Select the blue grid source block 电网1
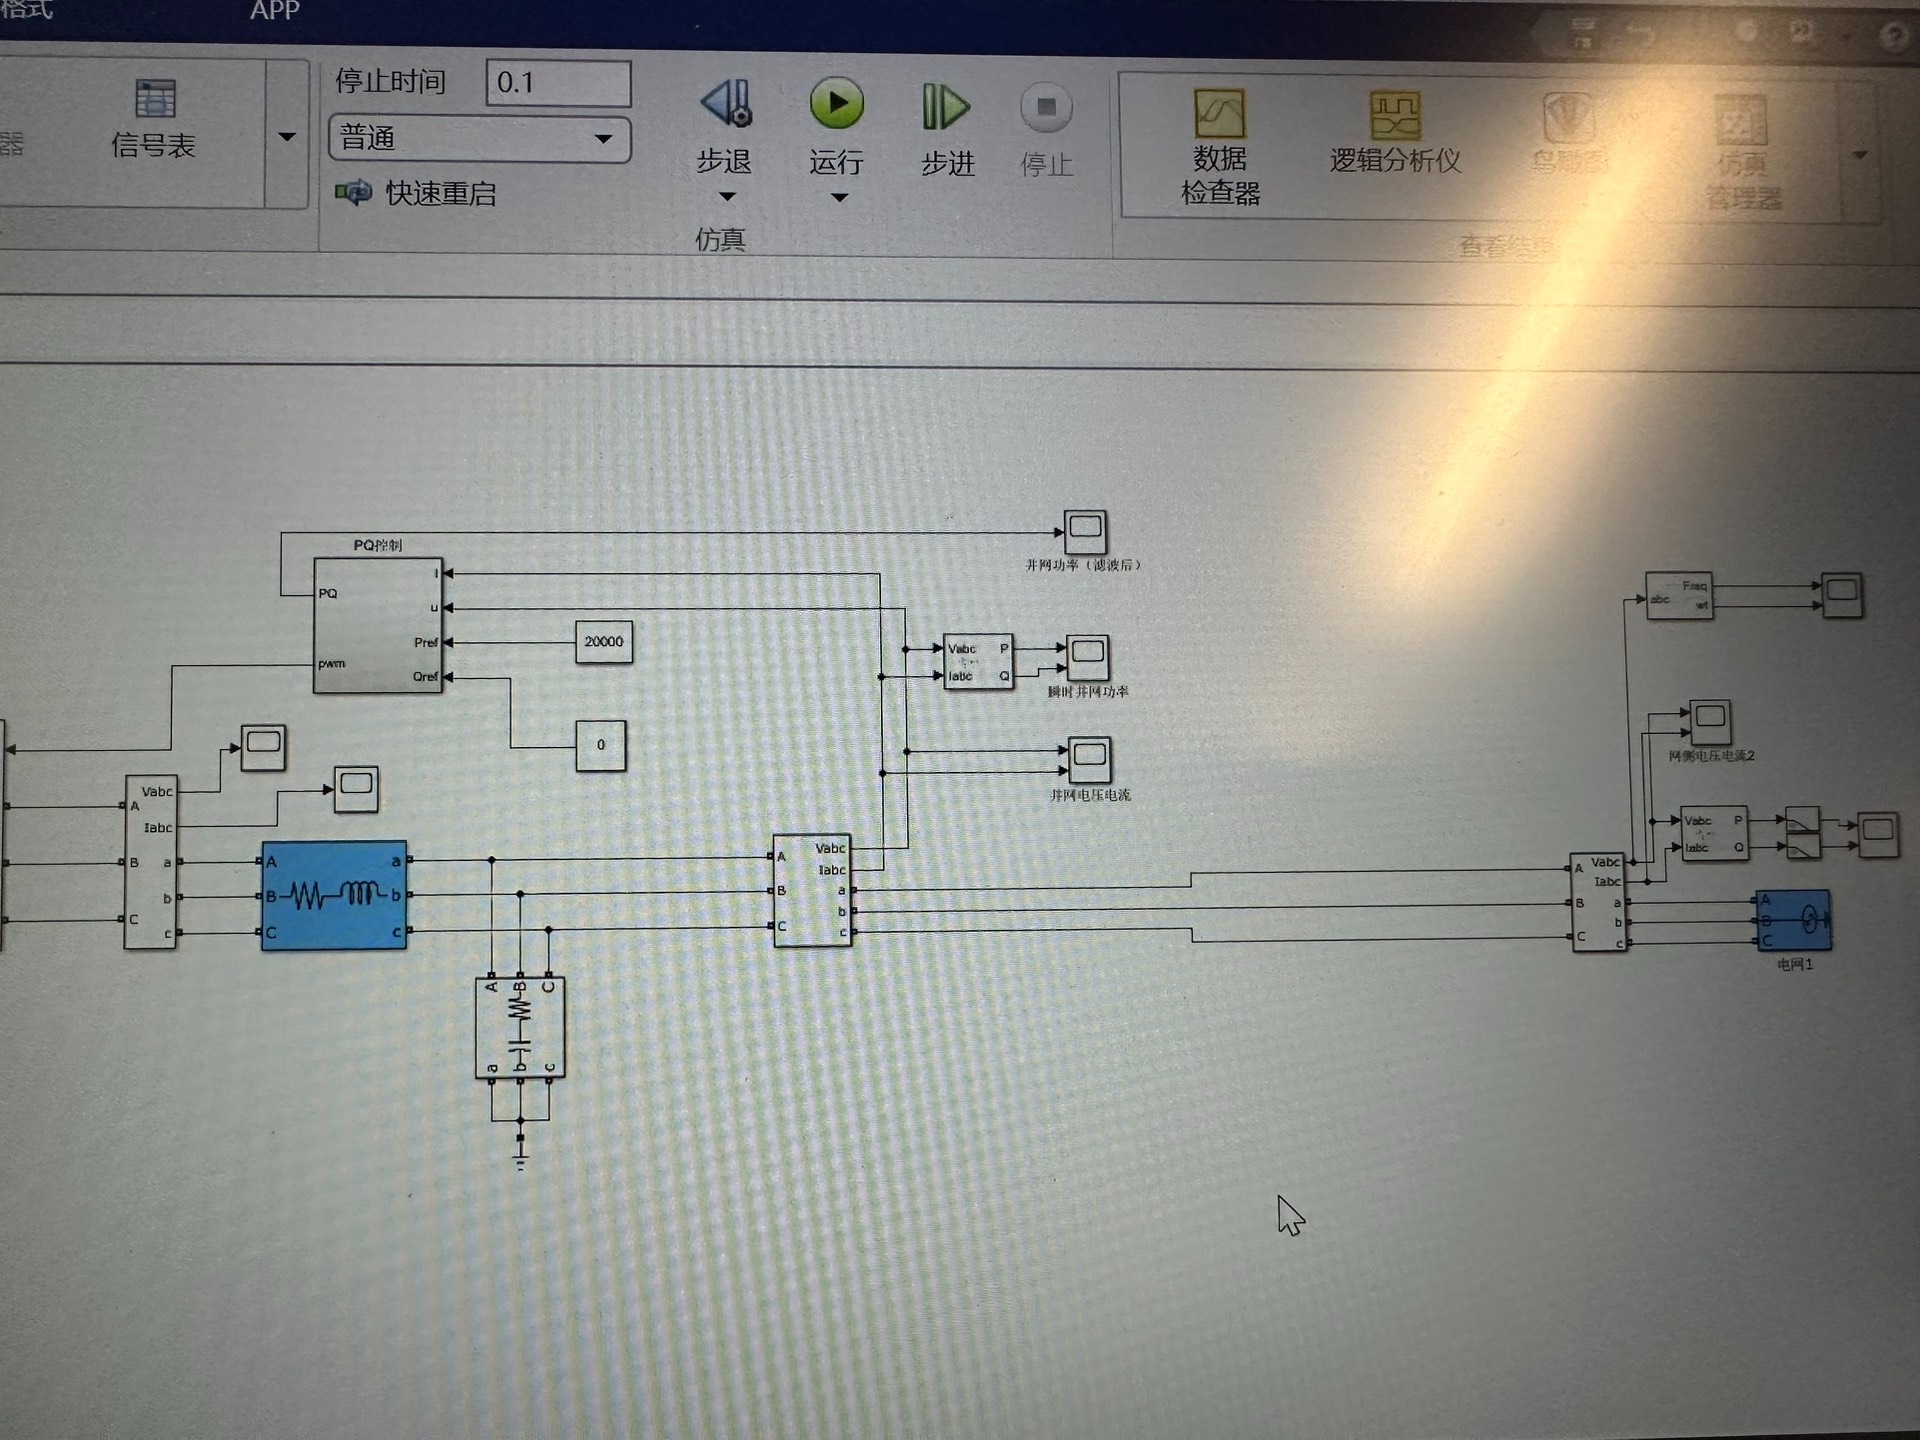The image size is (1920, 1440). [1794, 920]
